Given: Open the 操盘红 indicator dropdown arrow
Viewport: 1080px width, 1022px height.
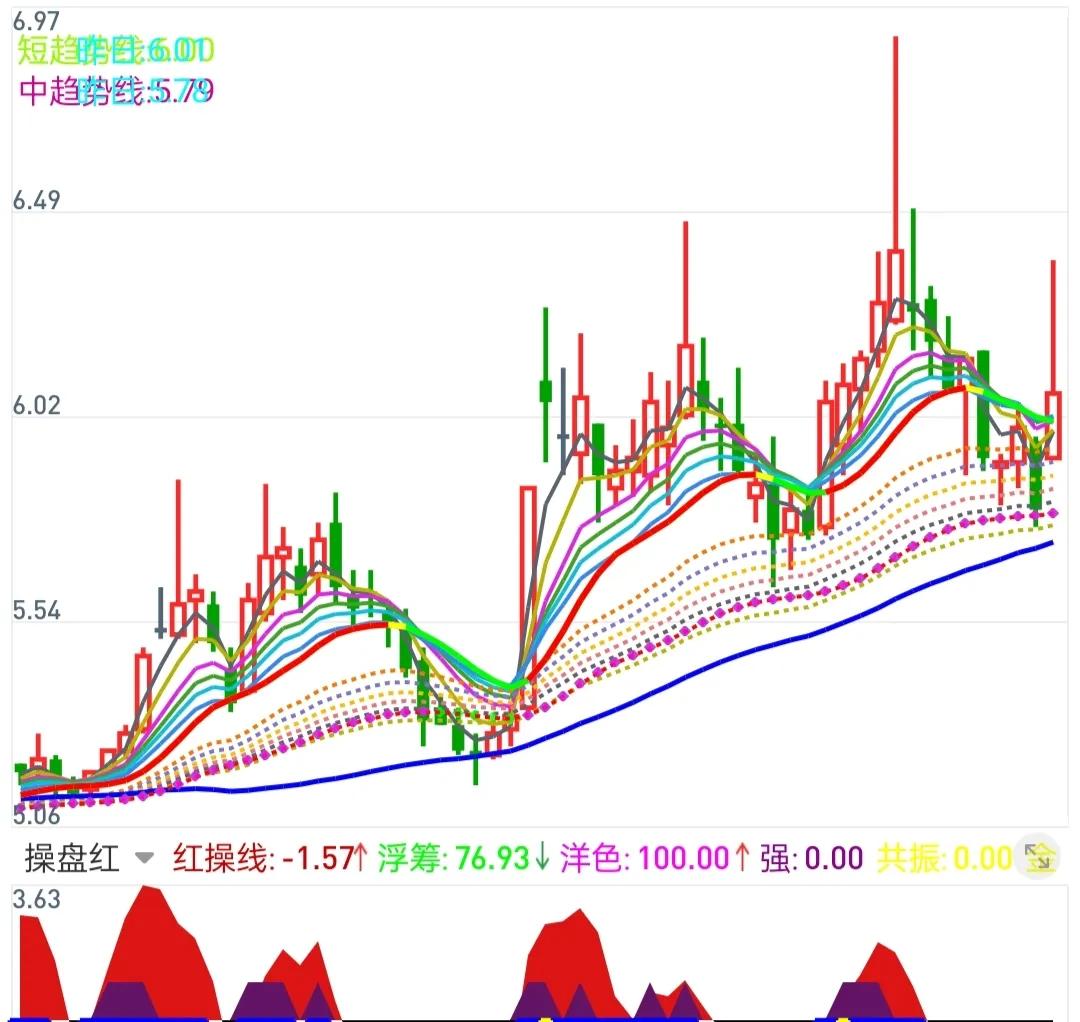Looking at the screenshot, I should (x=144, y=858).
